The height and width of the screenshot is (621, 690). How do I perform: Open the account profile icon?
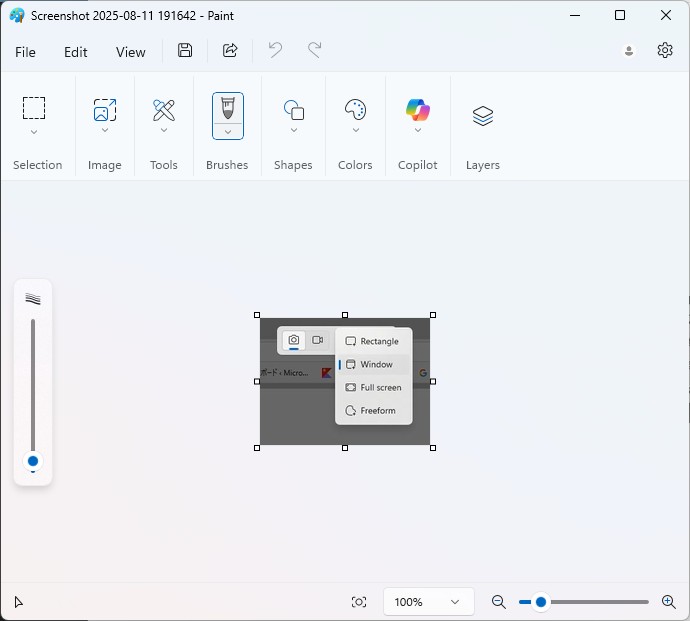pyautogui.click(x=629, y=51)
